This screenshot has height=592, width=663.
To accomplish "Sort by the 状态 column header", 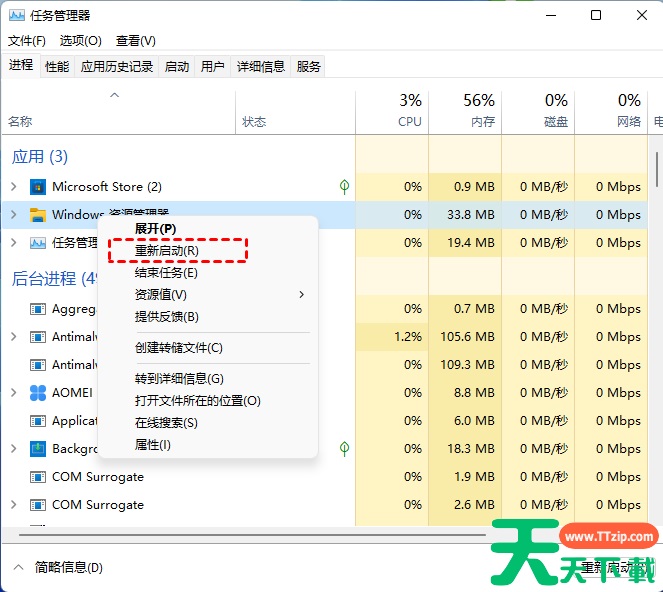I will point(295,112).
